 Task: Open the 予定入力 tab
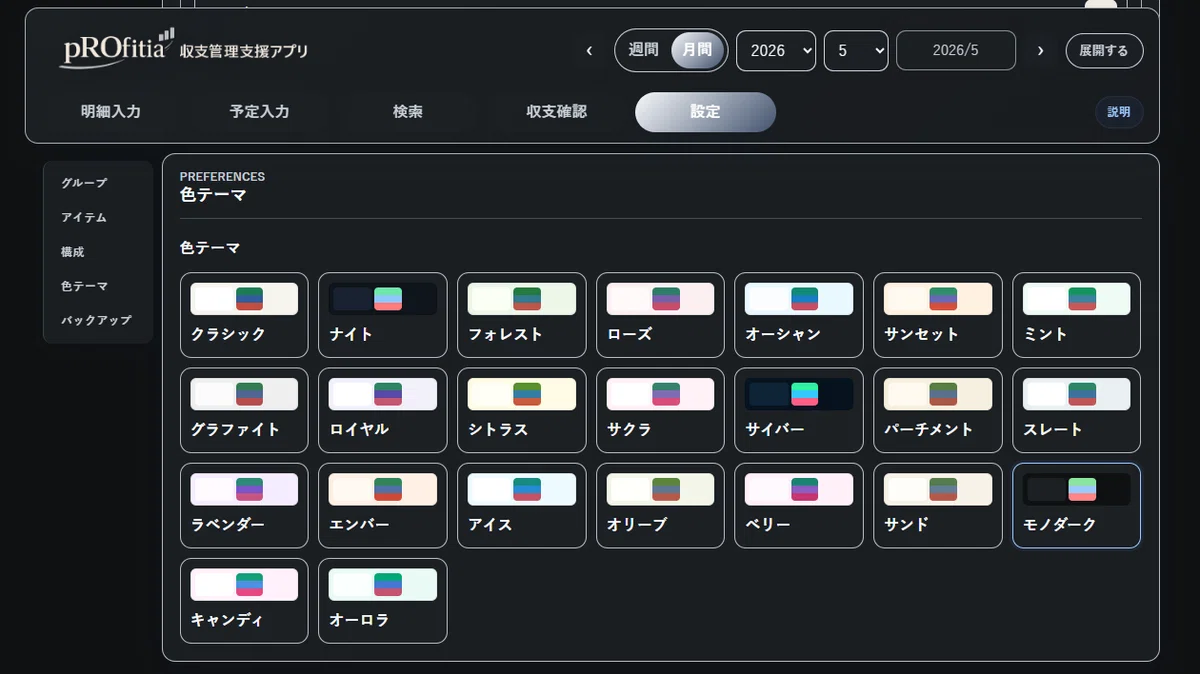(259, 112)
